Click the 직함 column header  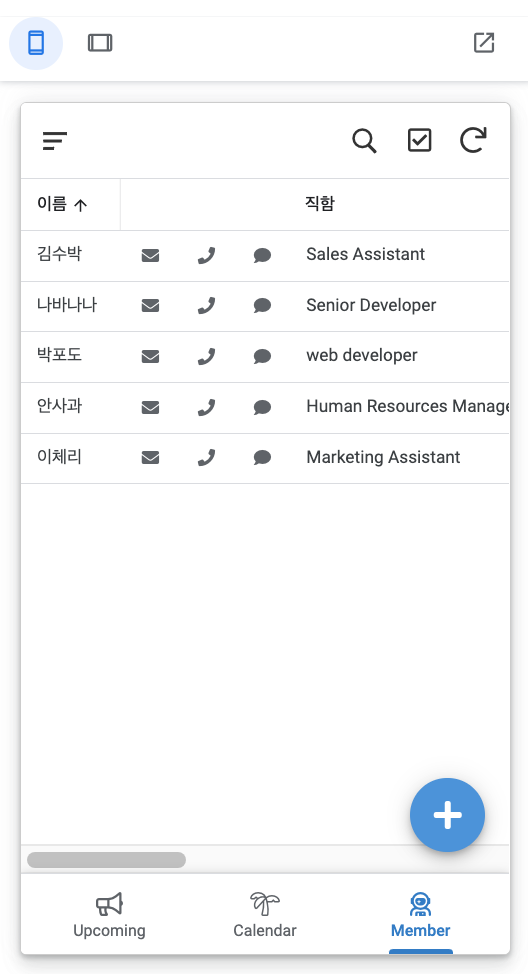tap(320, 203)
